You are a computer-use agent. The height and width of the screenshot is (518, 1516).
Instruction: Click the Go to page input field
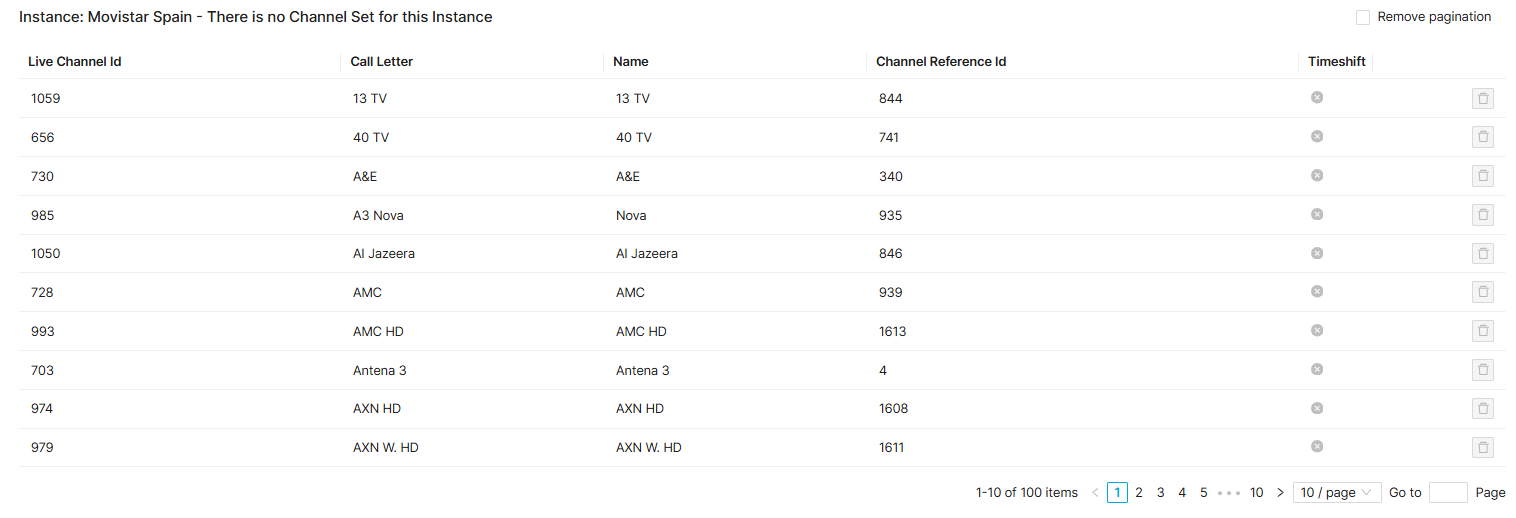pyautogui.click(x=1448, y=492)
